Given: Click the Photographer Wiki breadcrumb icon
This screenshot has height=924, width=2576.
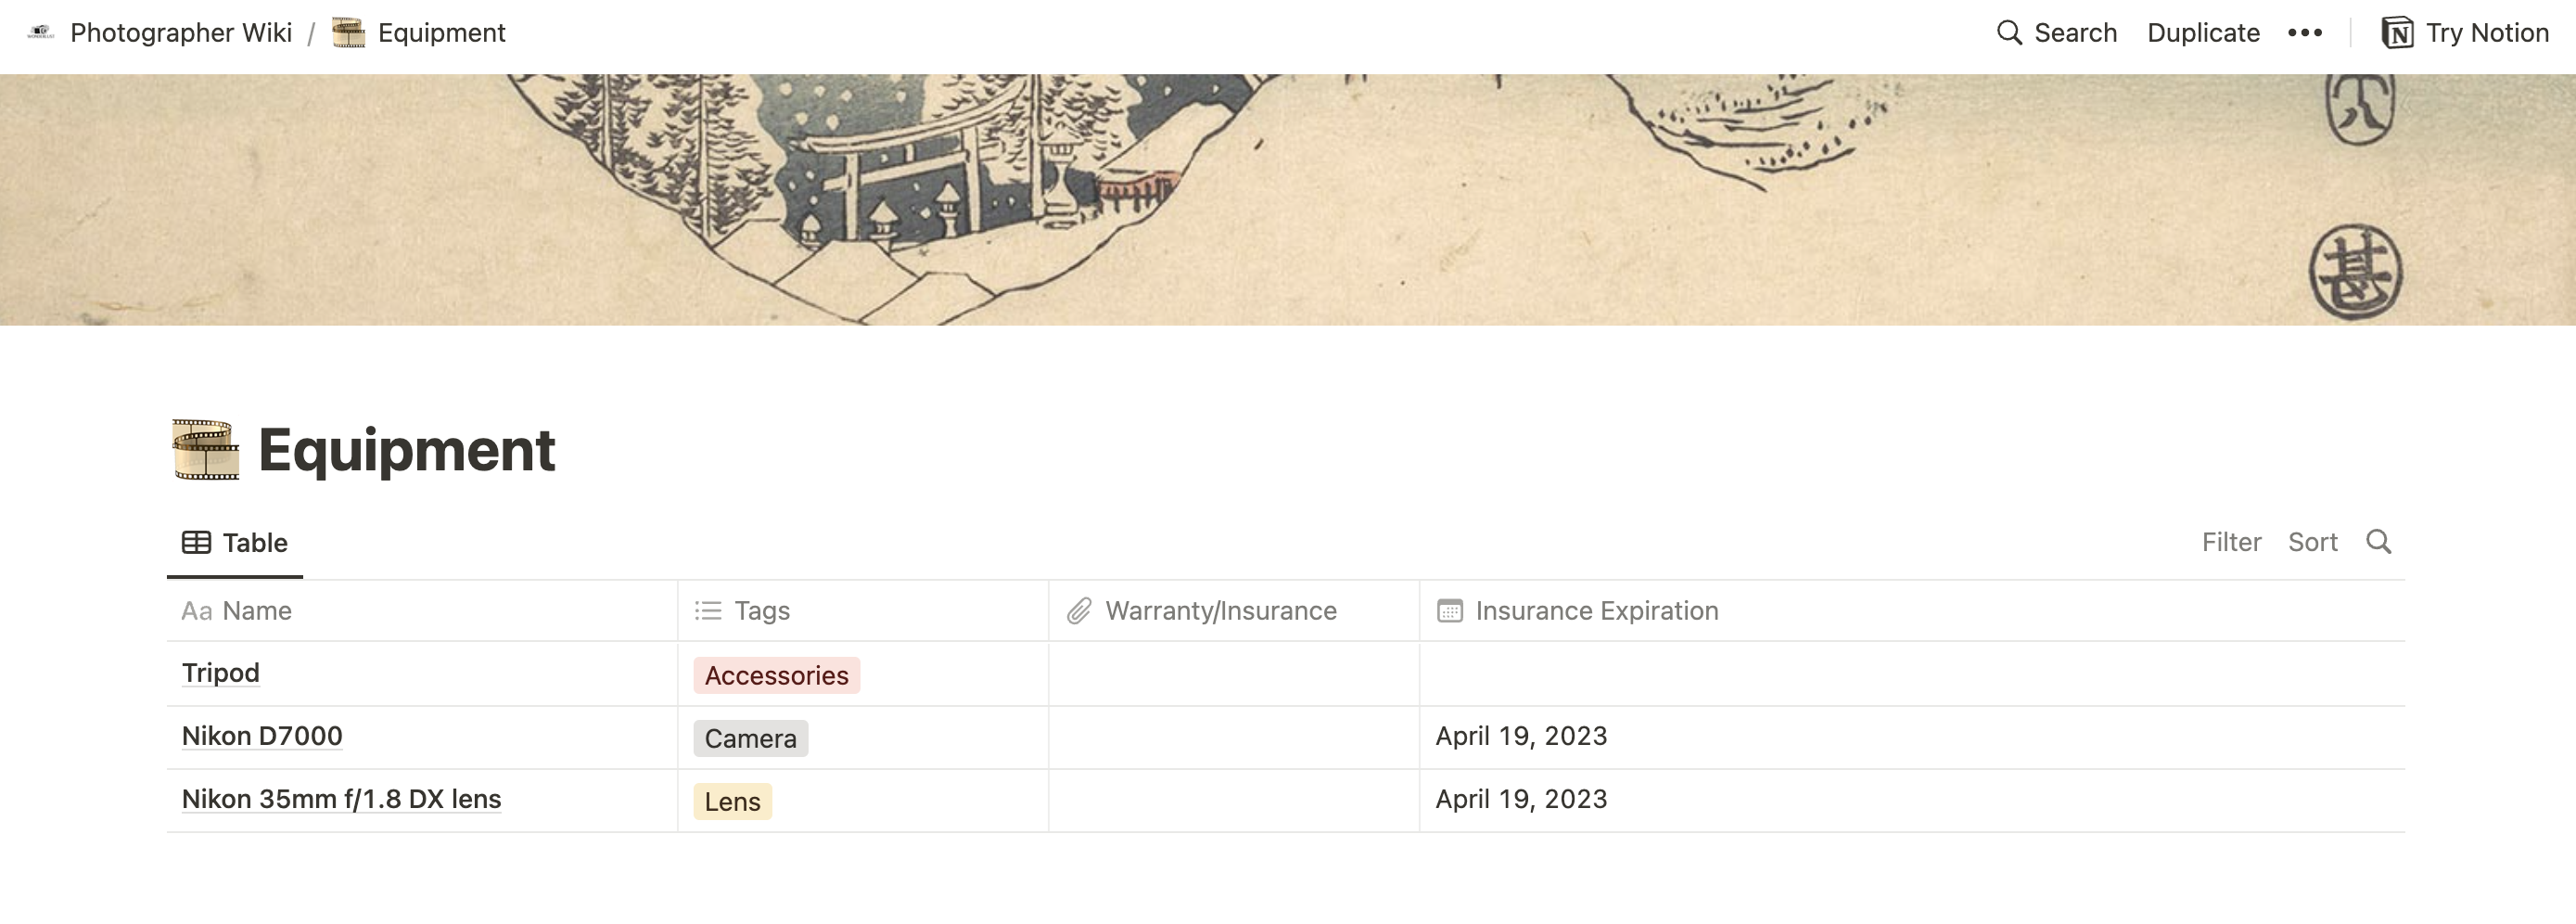Looking at the screenshot, I should pos(41,33).
